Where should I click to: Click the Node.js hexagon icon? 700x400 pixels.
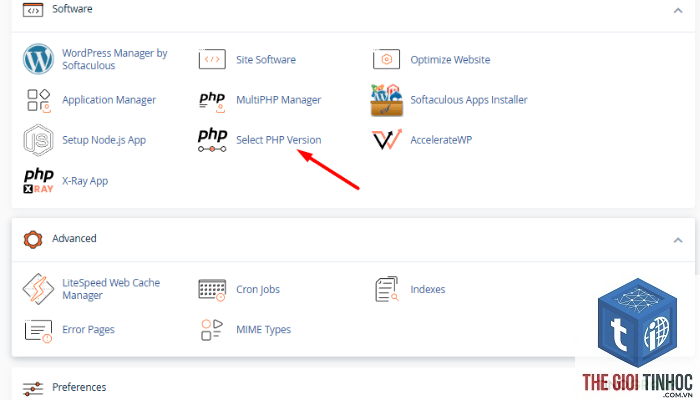pyautogui.click(x=38, y=140)
